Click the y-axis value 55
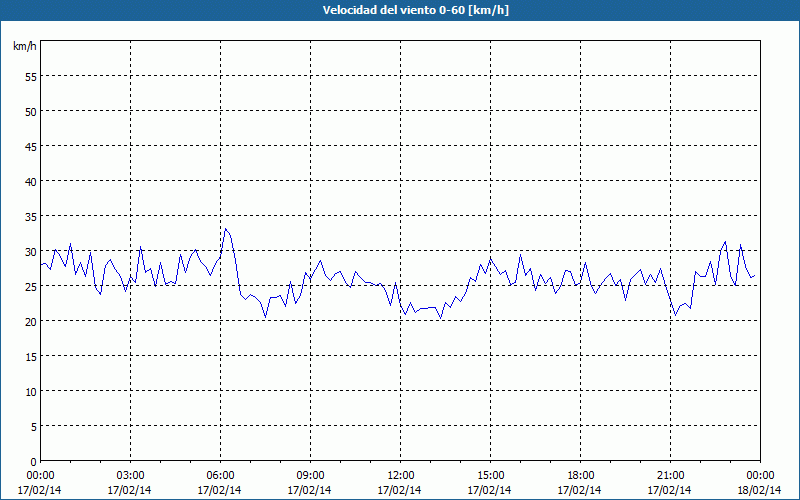This screenshot has height=500, width=800. (31, 77)
